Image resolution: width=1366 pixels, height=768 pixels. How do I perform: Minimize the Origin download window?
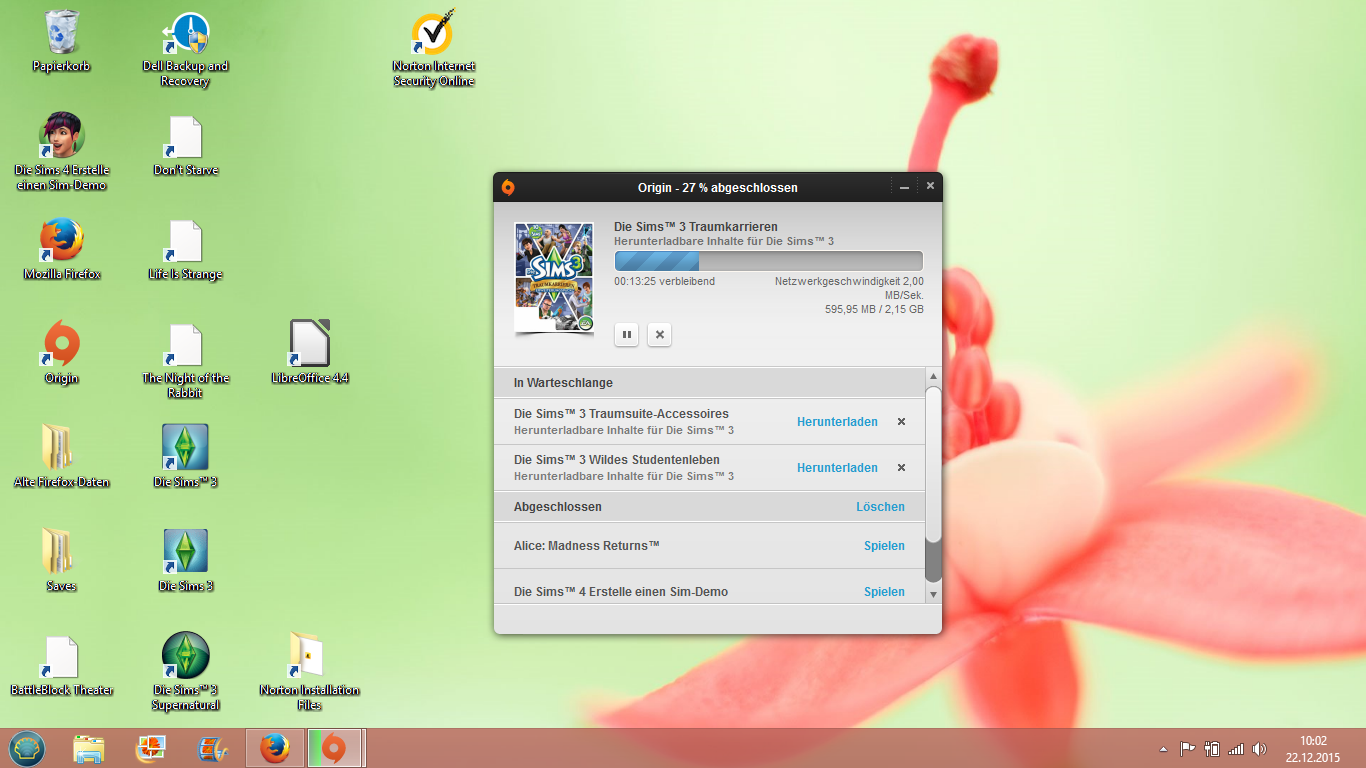coord(904,187)
